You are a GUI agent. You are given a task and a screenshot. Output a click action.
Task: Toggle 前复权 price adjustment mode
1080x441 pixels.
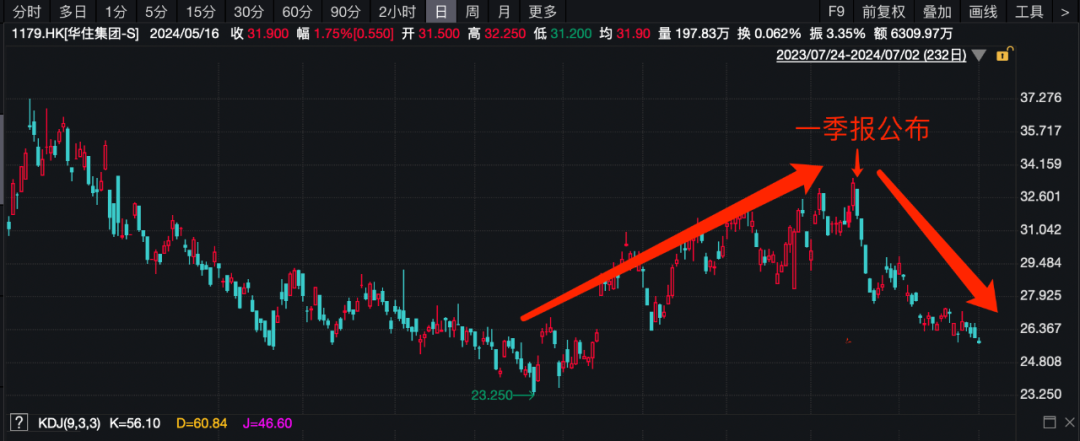point(884,12)
